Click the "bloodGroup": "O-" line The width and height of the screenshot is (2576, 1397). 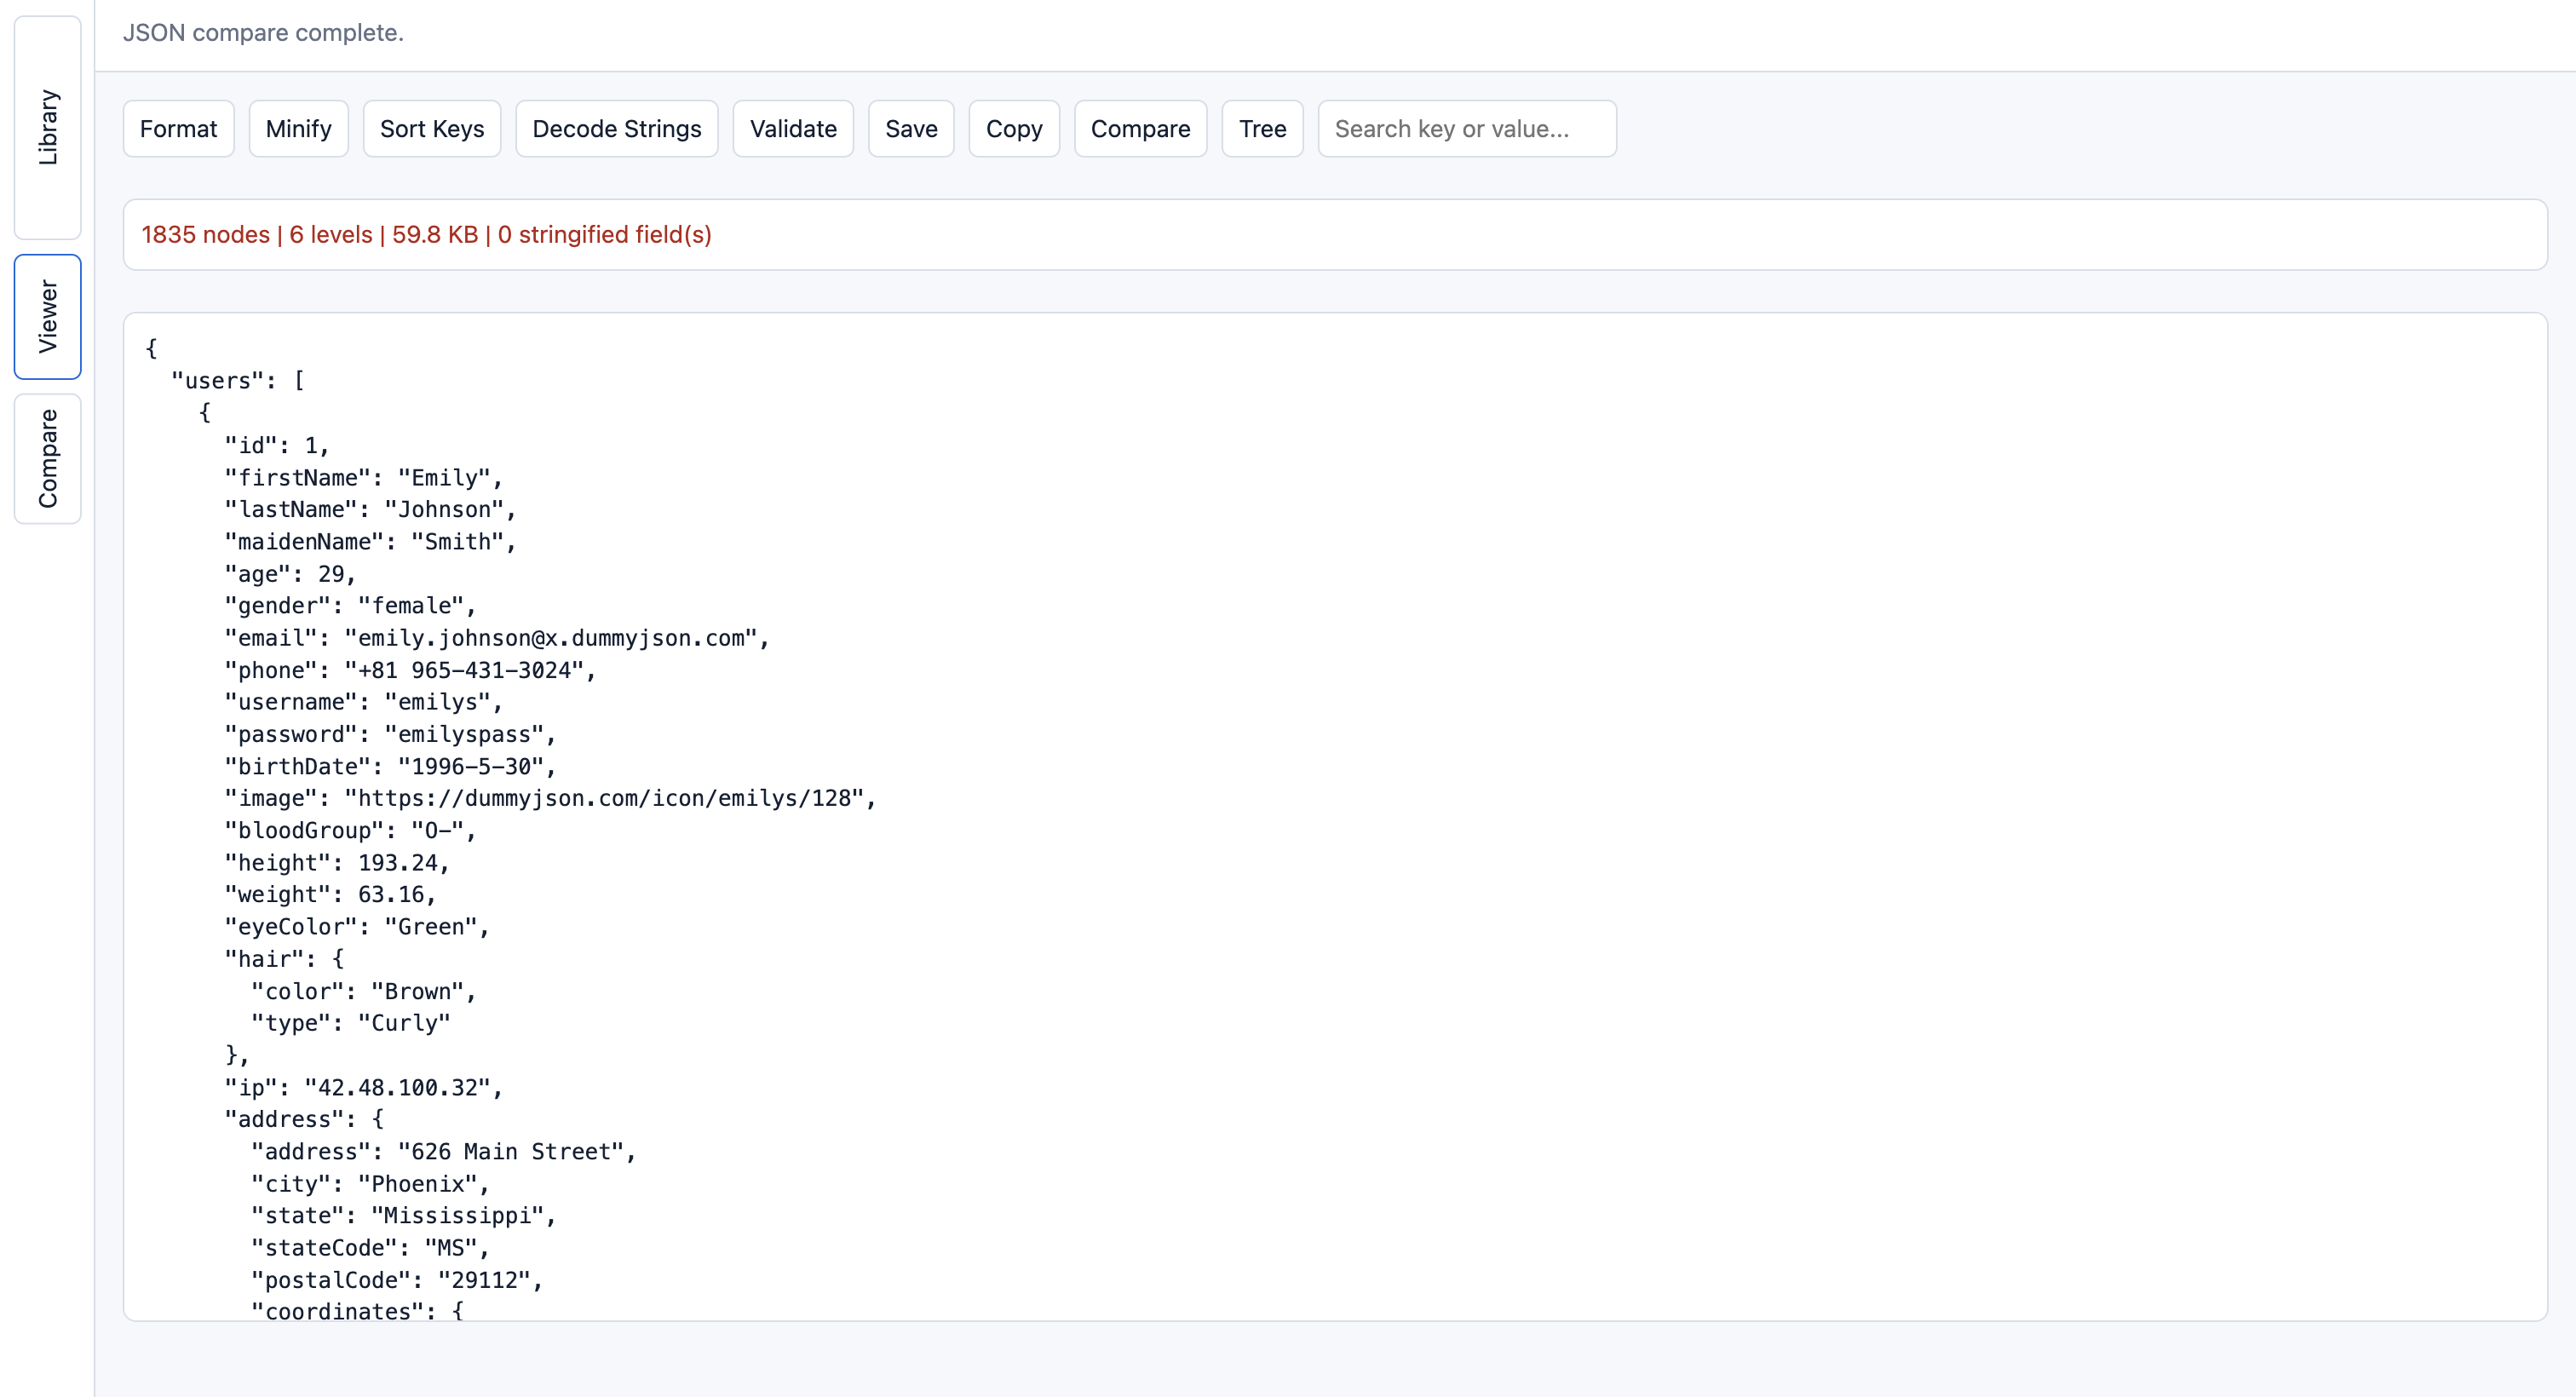tap(350, 831)
